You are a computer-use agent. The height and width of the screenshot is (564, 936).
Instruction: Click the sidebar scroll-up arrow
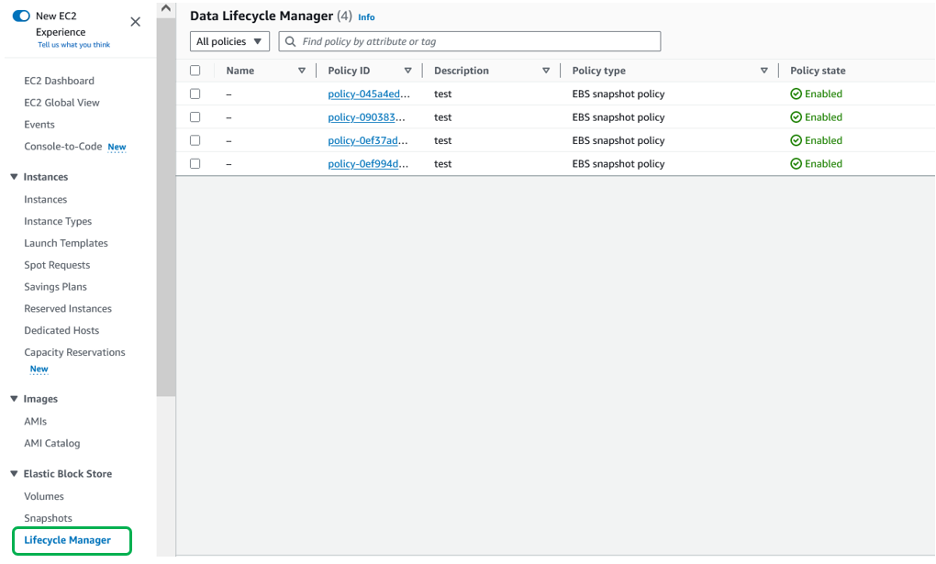click(x=166, y=8)
